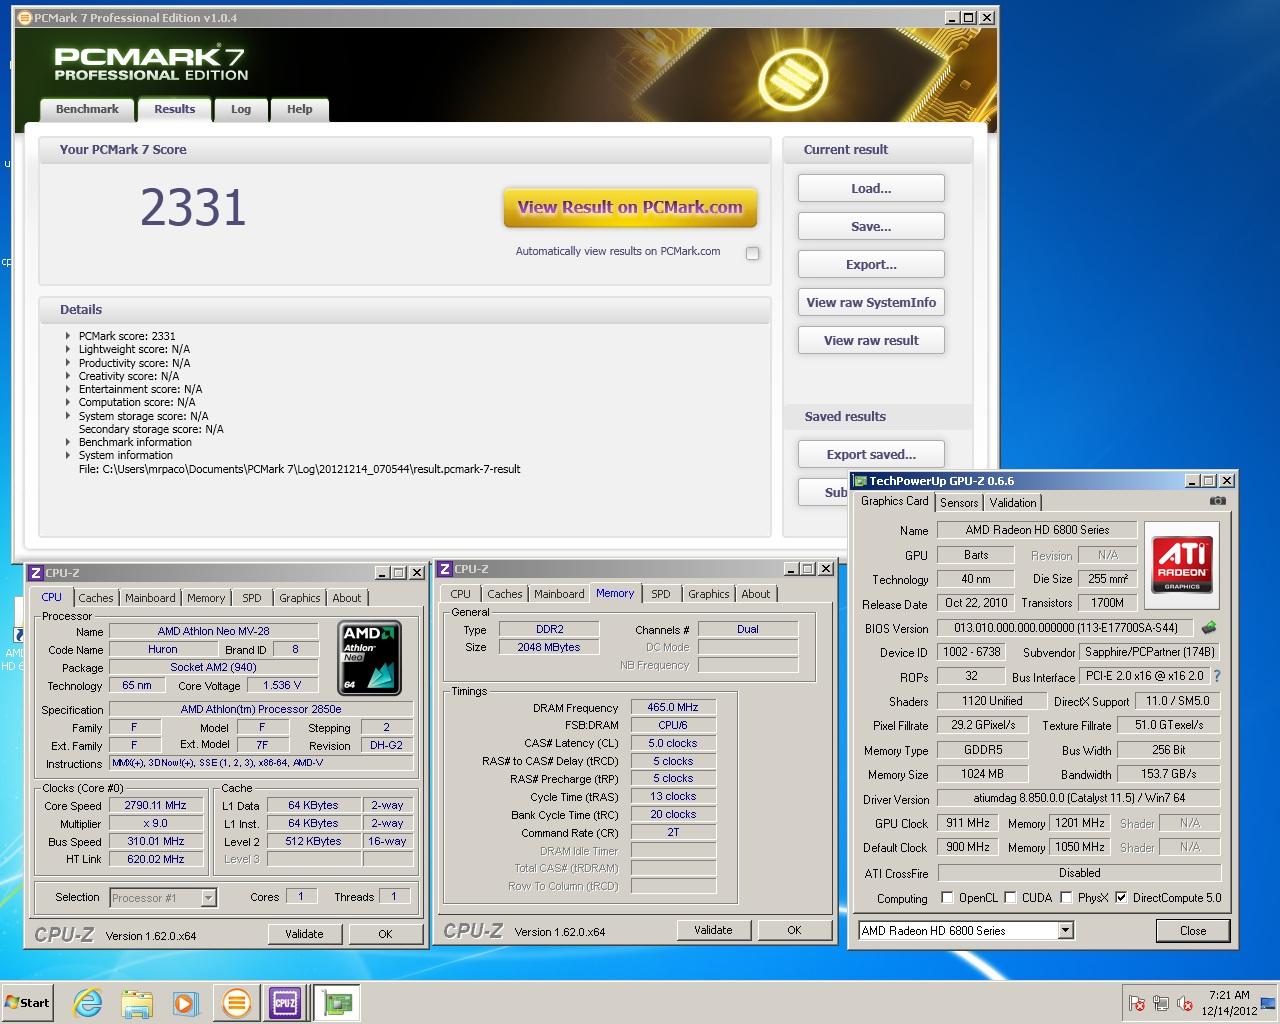
Task: Tick the PhysX checkbox in GPU-Z
Action: pyautogui.click(x=1066, y=897)
